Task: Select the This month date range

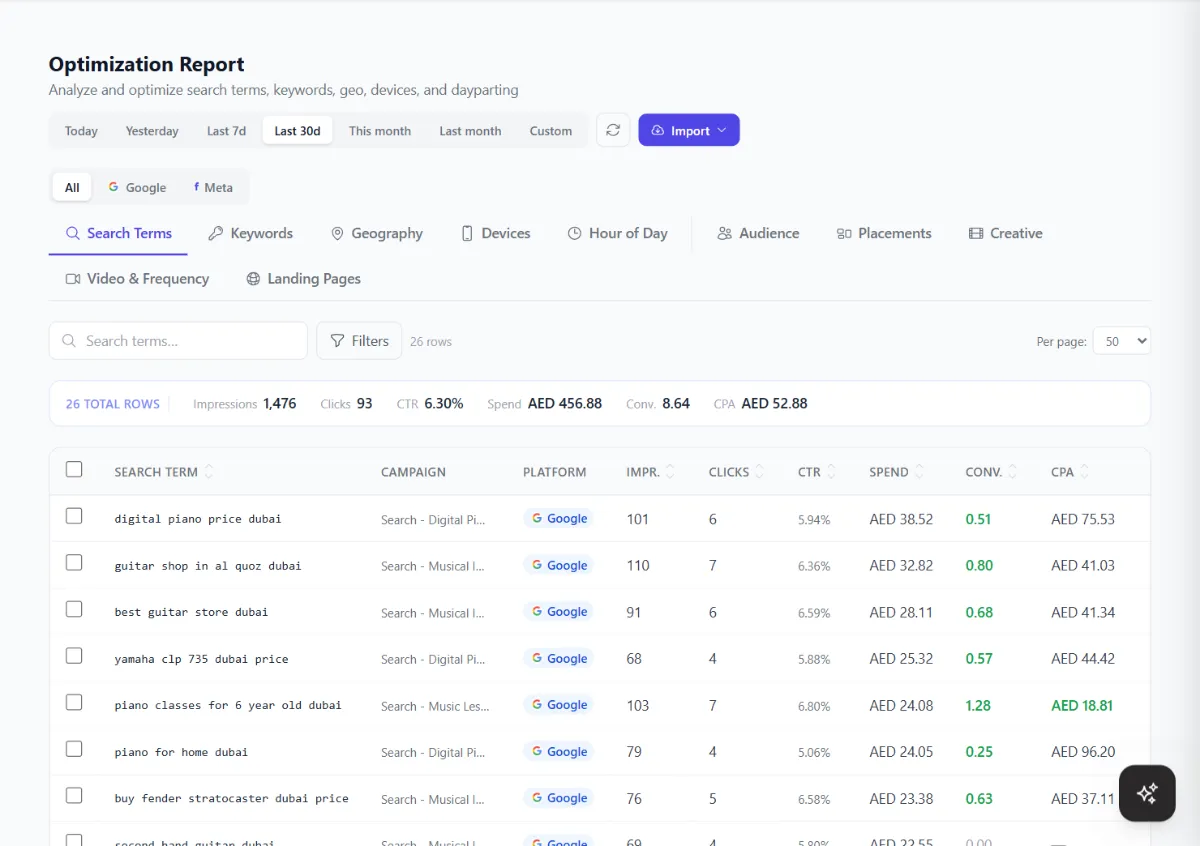Action: [x=380, y=131]
